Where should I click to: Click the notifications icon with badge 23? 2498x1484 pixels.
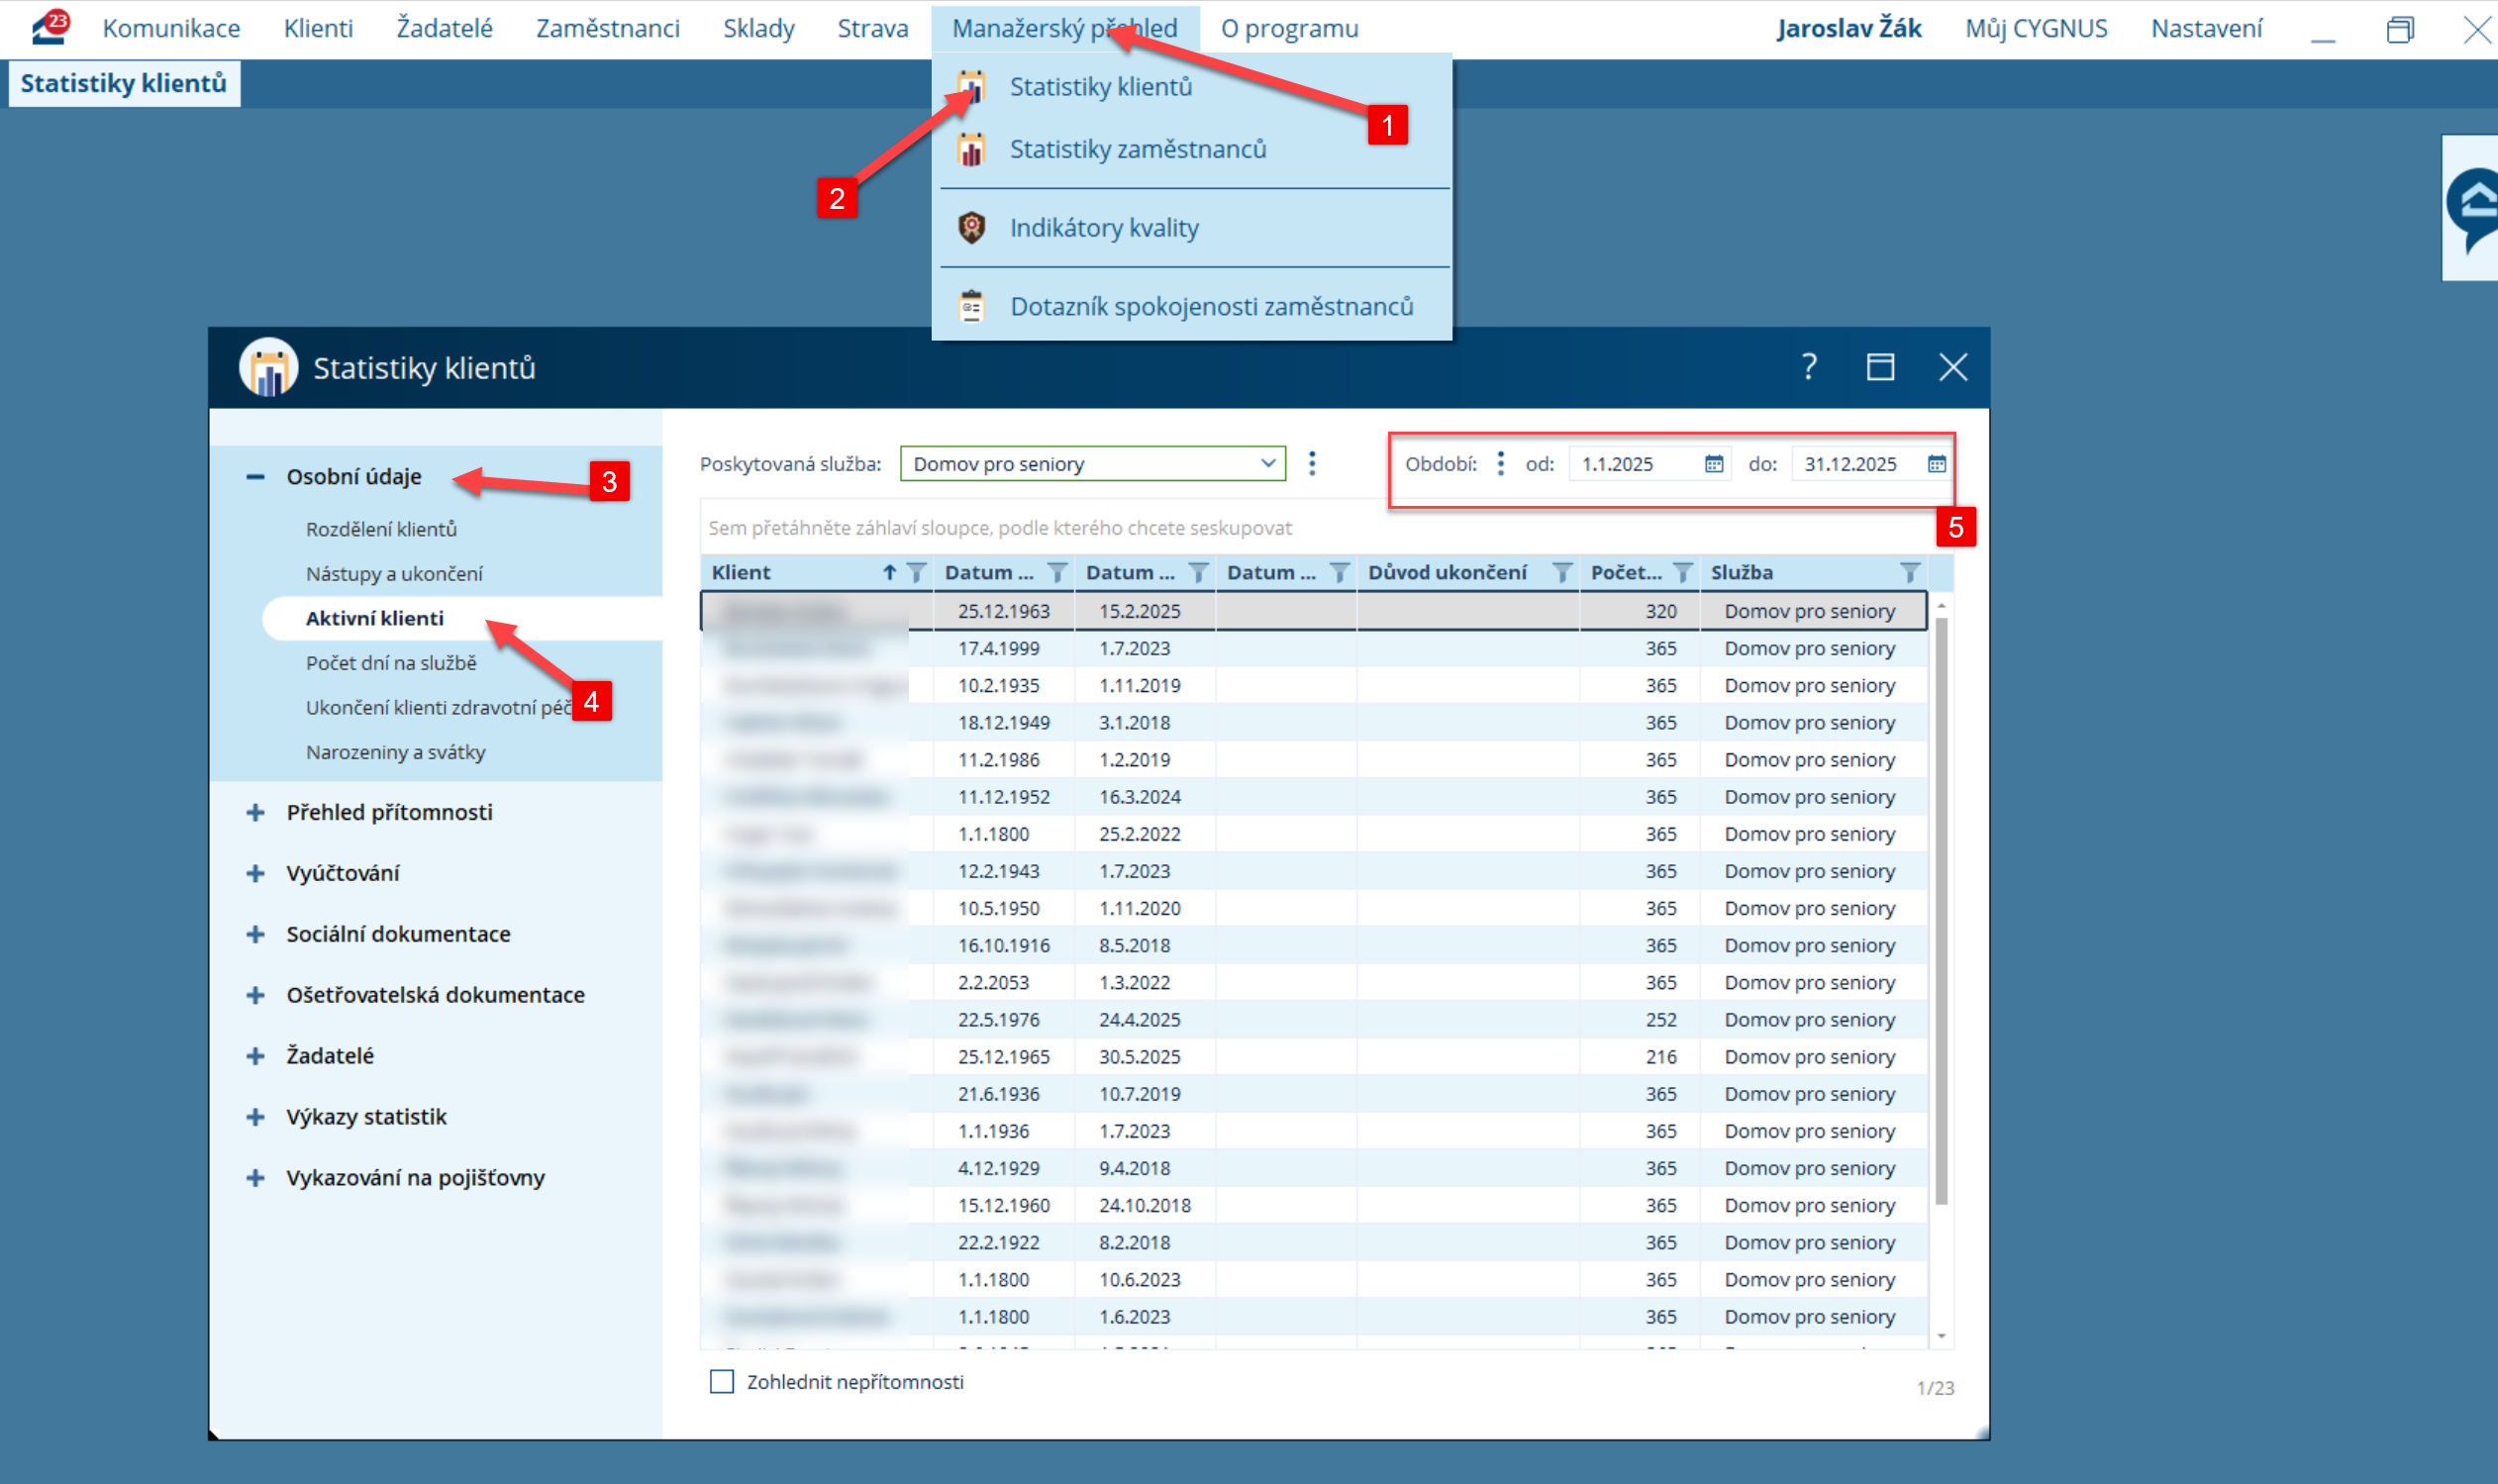[49, 27]
